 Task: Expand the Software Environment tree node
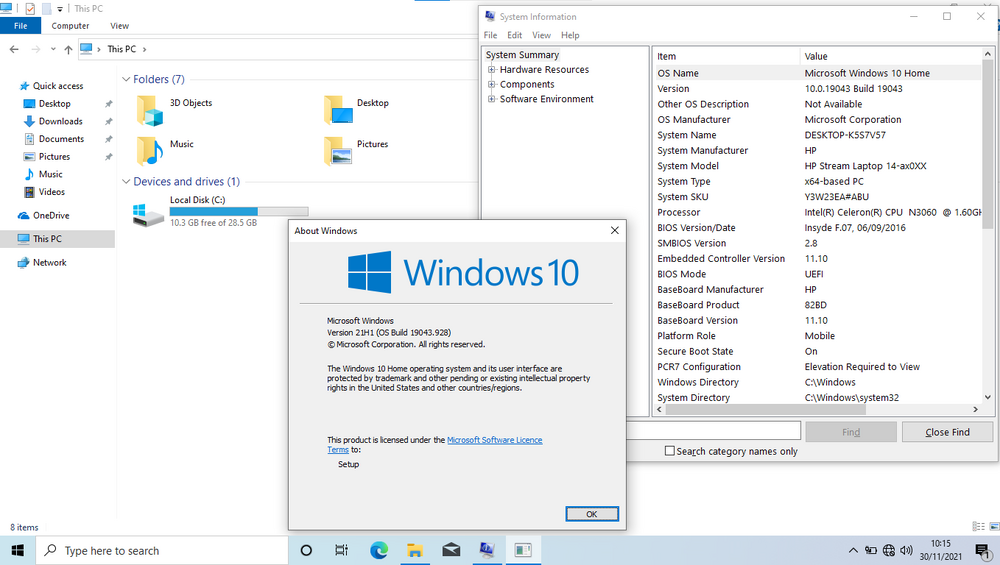click(492, 99)
